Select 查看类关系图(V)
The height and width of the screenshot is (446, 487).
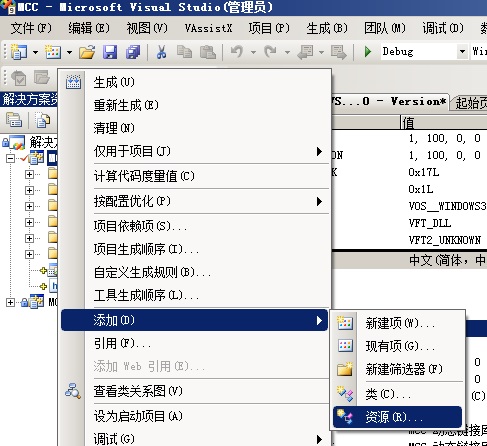[195, 391]
